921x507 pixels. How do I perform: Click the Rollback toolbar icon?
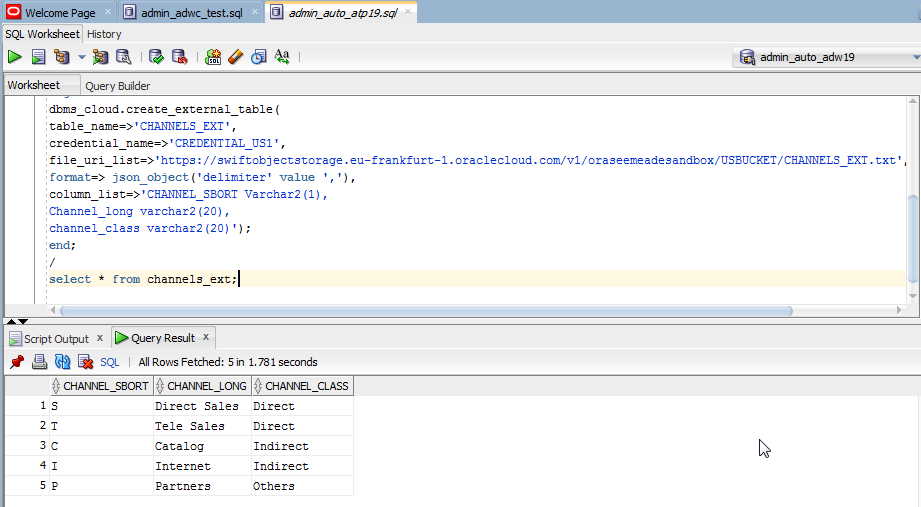pos(179,57)
